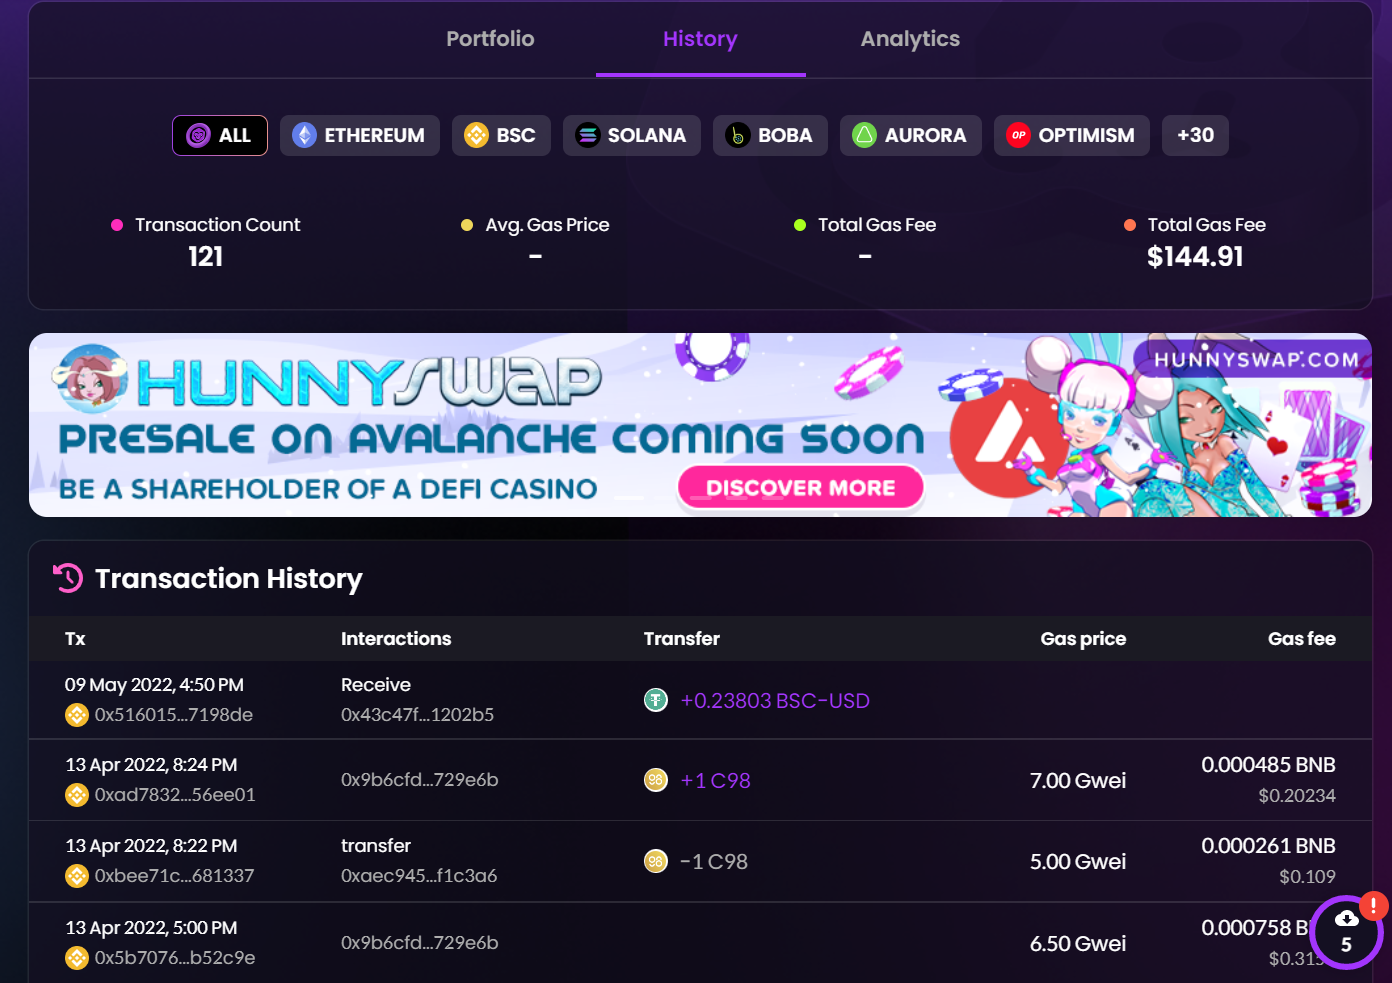This screenshot has height=983, width=1392.
Task: Click the Interactions column header
Action: [x=396, y=639]
